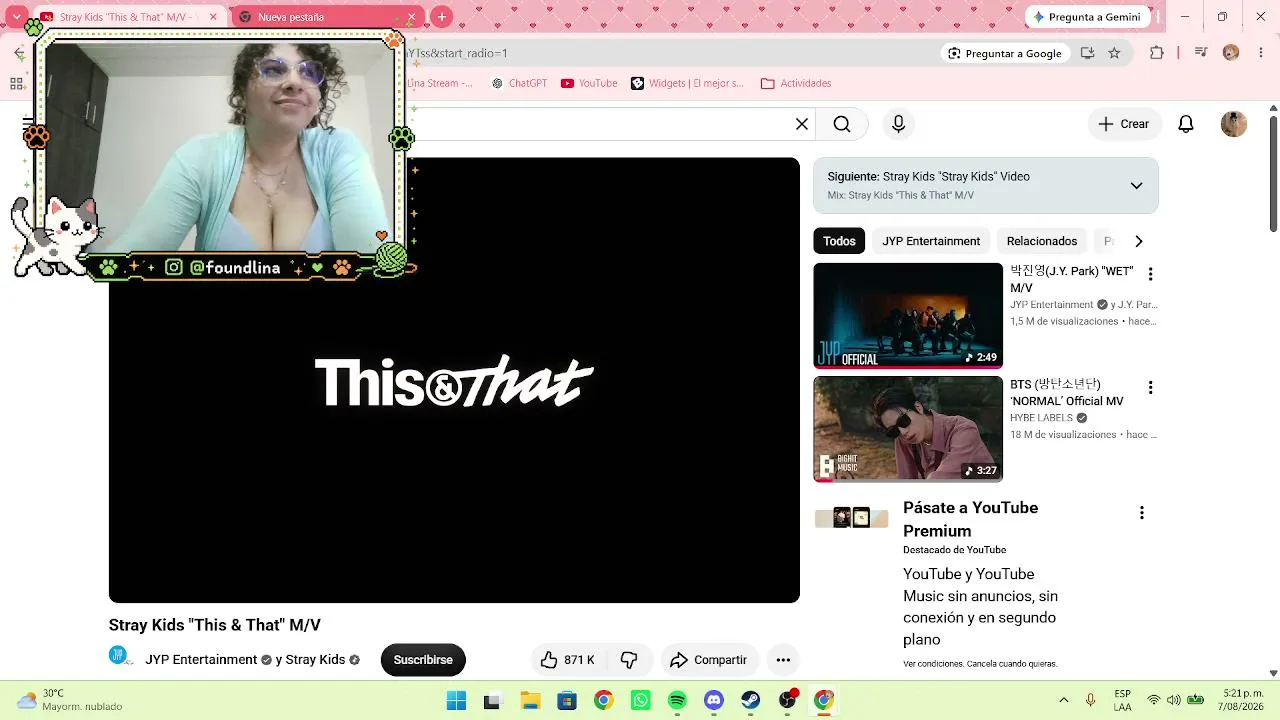
Task: Open the Chrome profile avatar
Action: [x=1231, y=53]
